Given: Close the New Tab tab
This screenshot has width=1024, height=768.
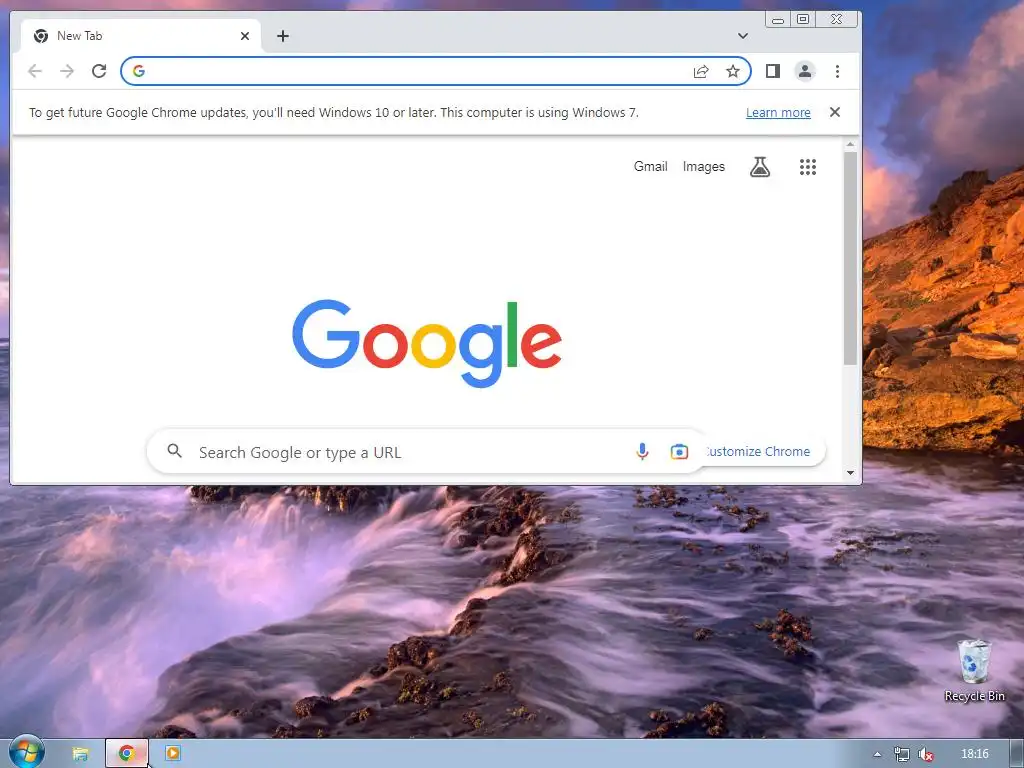Looking at the screenshot, I should coord(245,36).
